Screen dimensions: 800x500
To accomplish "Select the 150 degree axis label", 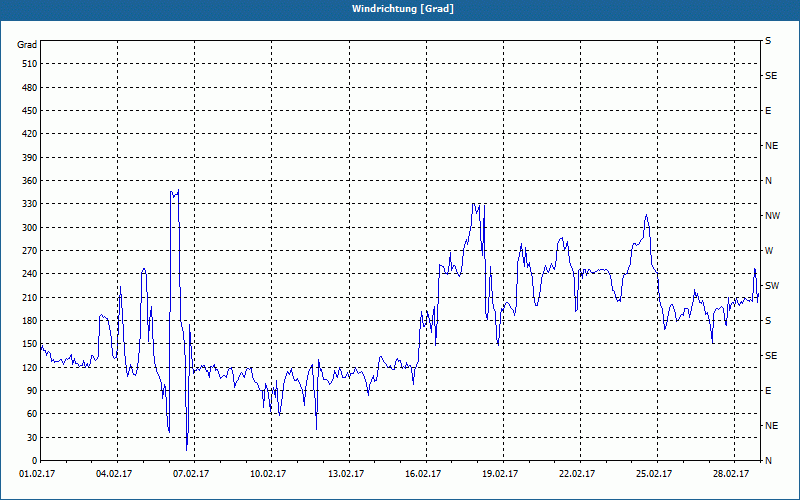I will tap(30, 344).
